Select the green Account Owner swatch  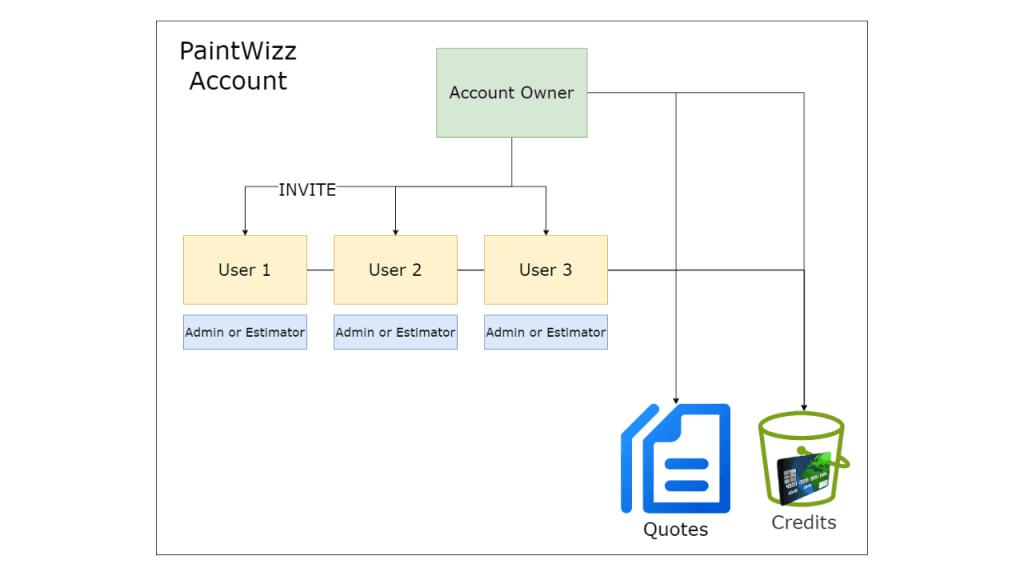(511, 92)
